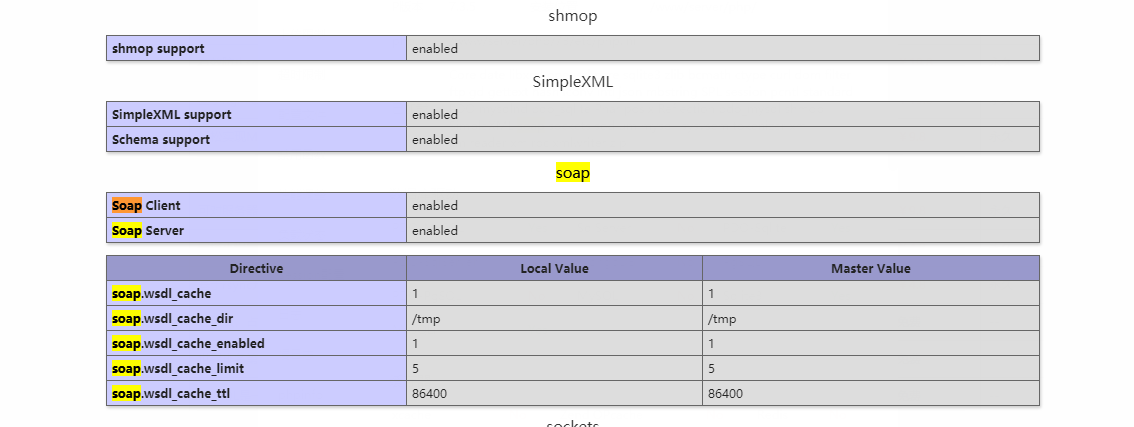The image size is (1134, 427).
Task: Select the "soap.wsdl_cache_dir" directive cell
Action: 257,318
